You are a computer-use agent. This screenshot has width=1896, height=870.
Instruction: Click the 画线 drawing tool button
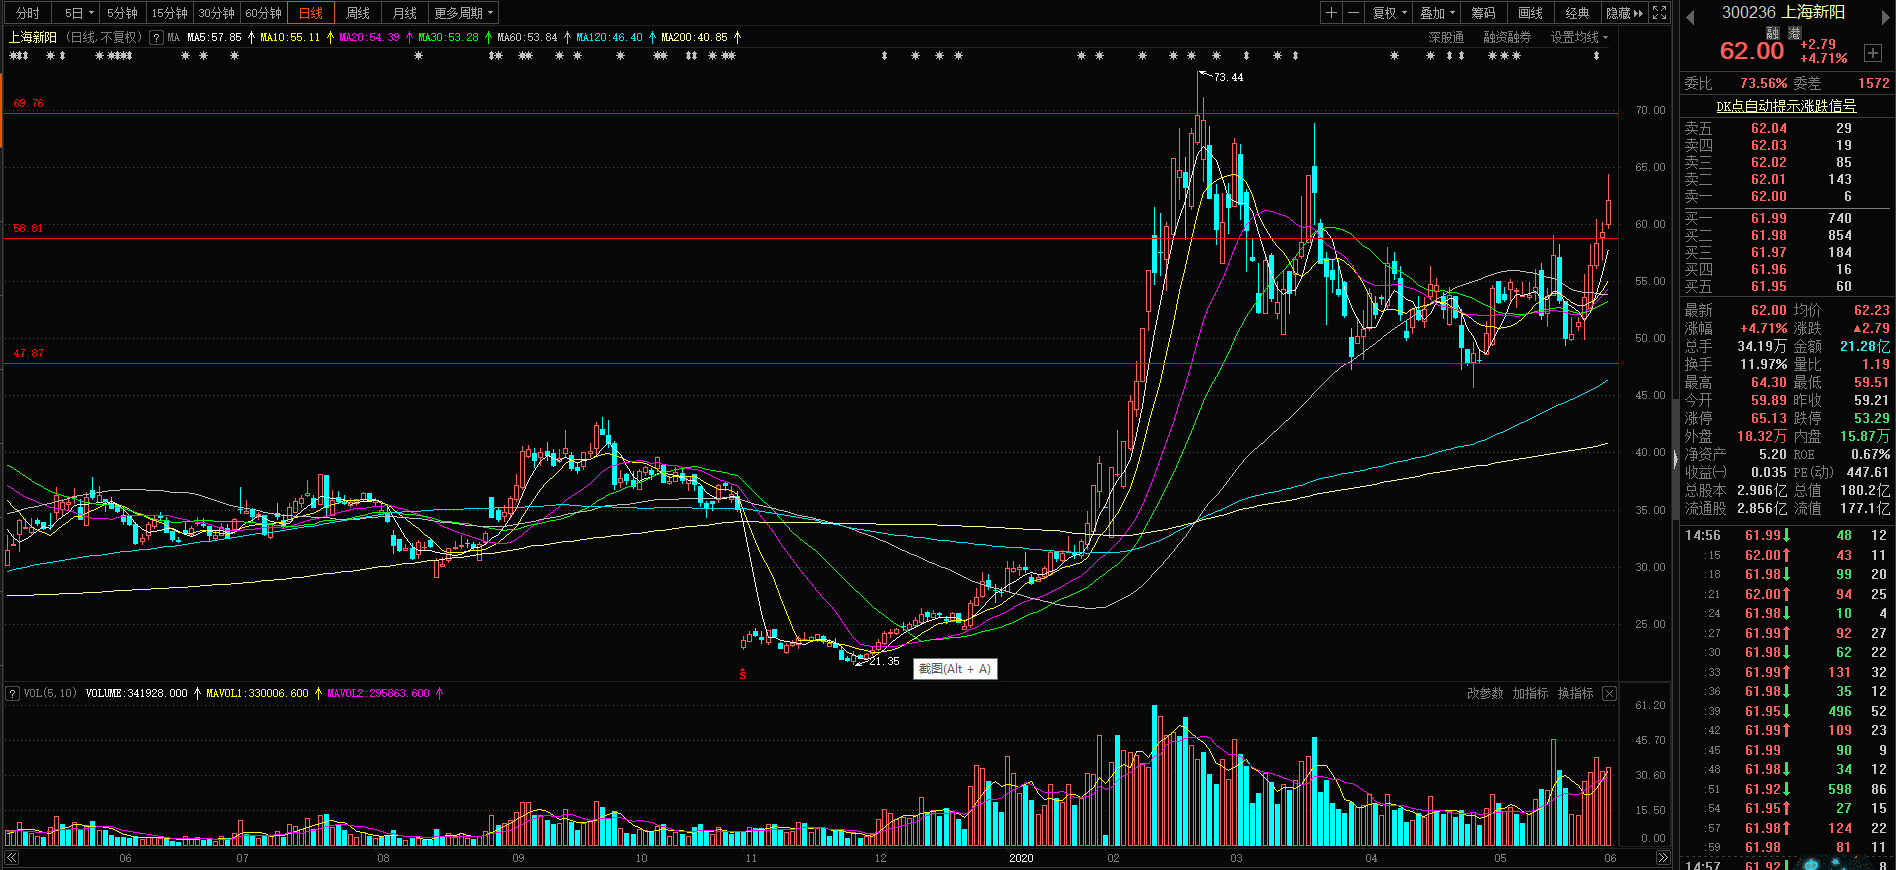coord(1530,13)
